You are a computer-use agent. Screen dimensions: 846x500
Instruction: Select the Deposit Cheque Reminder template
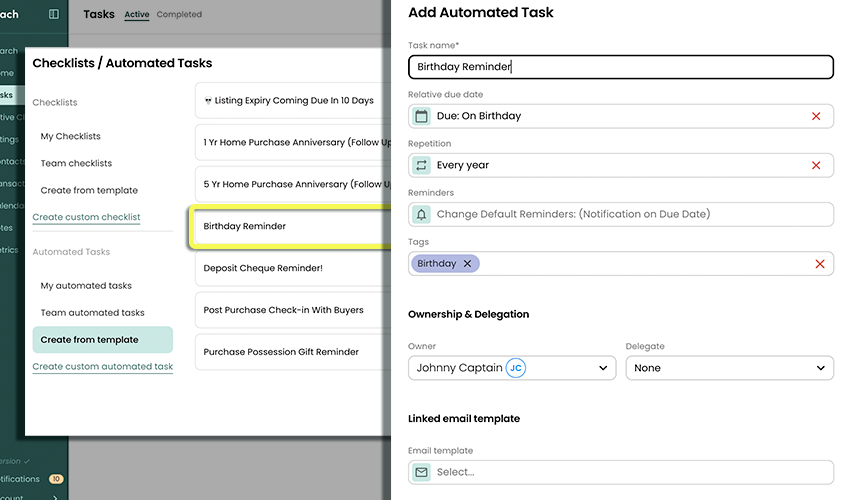263,268
